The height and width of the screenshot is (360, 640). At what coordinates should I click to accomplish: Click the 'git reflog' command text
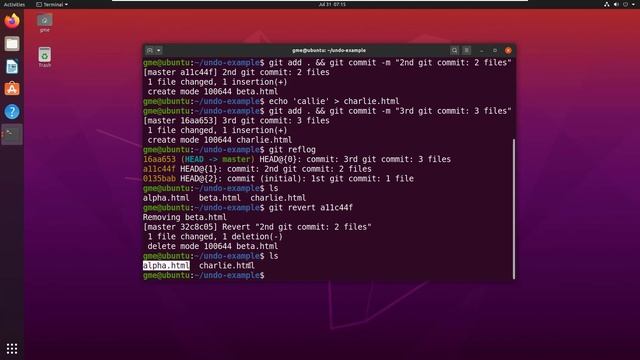[x=292, y=150]
